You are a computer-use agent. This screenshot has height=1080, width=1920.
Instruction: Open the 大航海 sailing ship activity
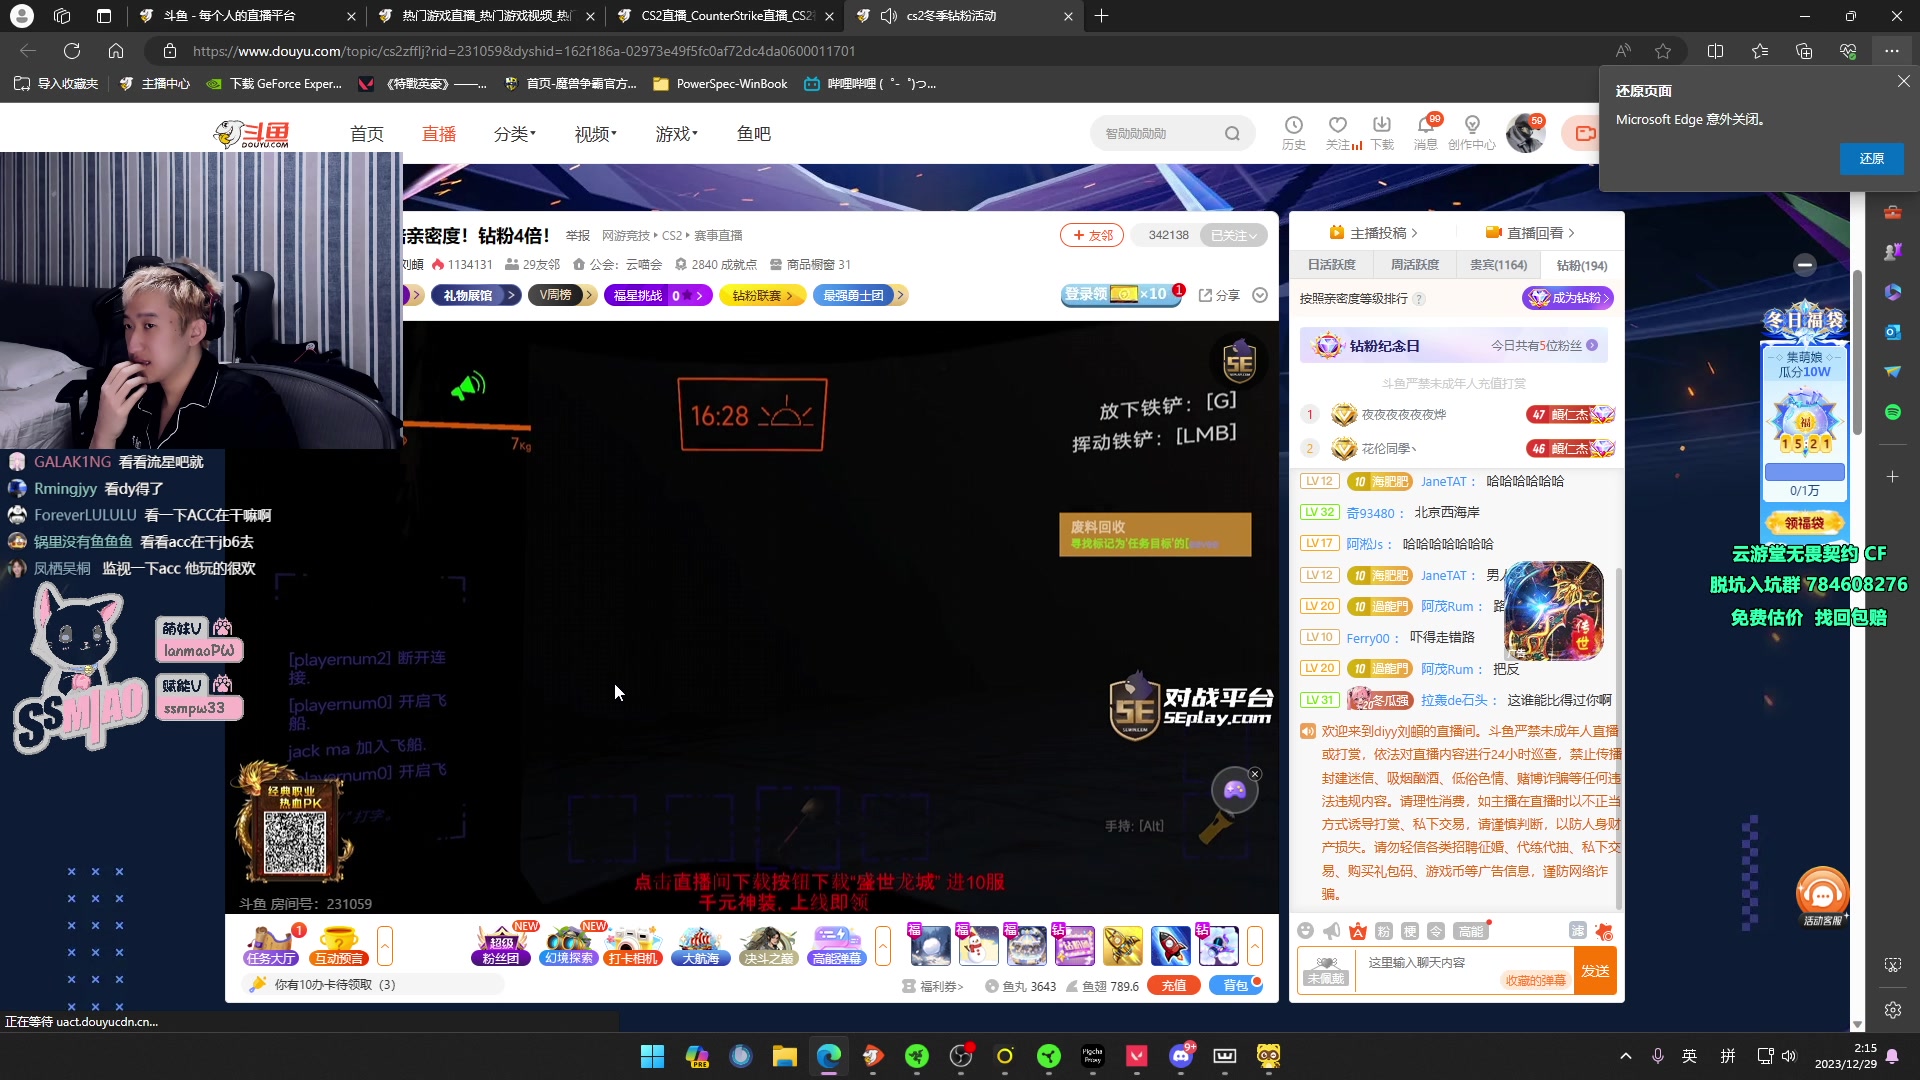click(701, 945)
